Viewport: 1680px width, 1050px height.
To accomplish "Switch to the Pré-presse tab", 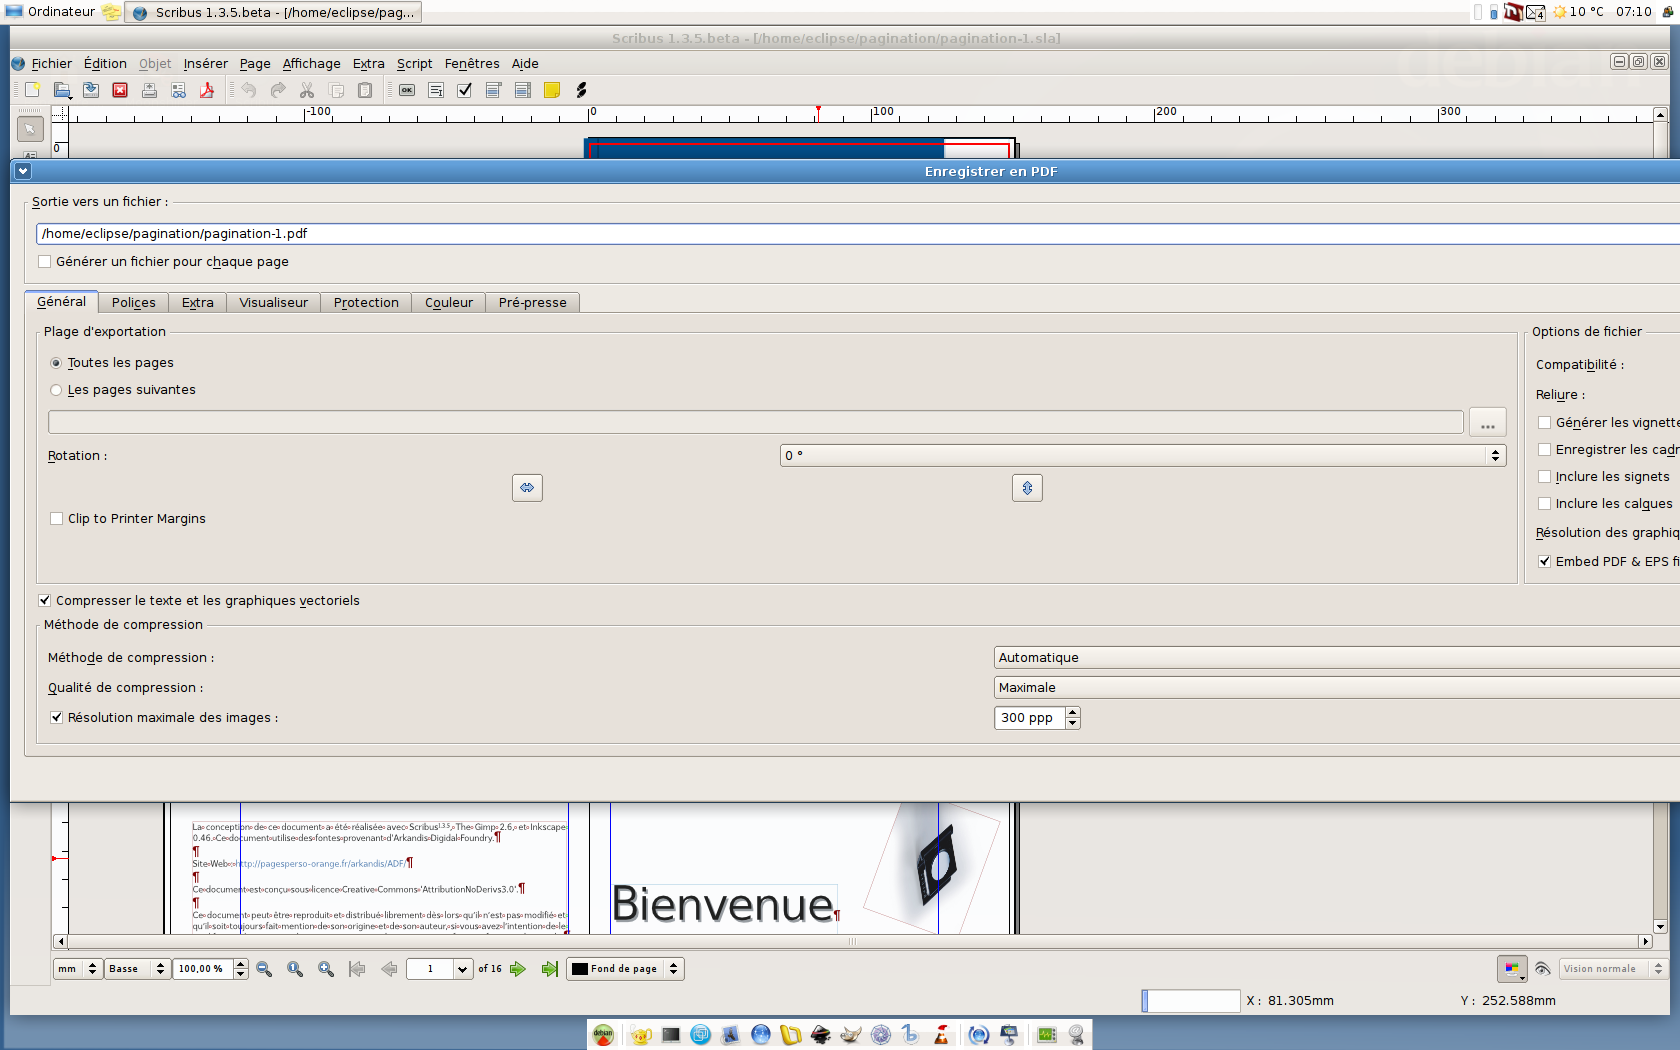I will coord(532,303).
